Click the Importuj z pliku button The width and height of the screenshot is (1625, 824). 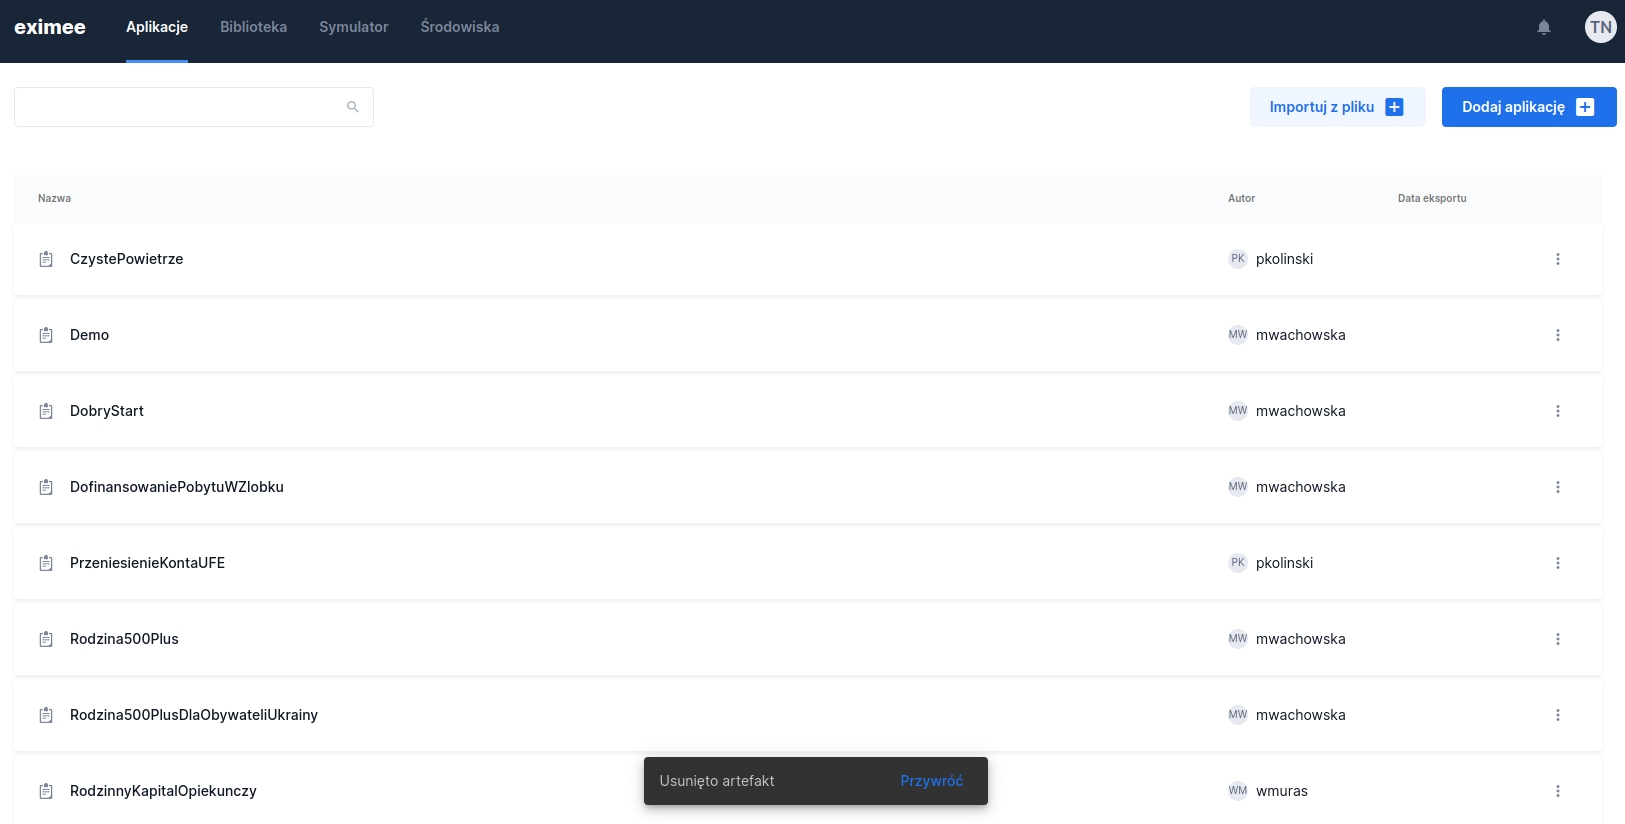point(1337,107)
